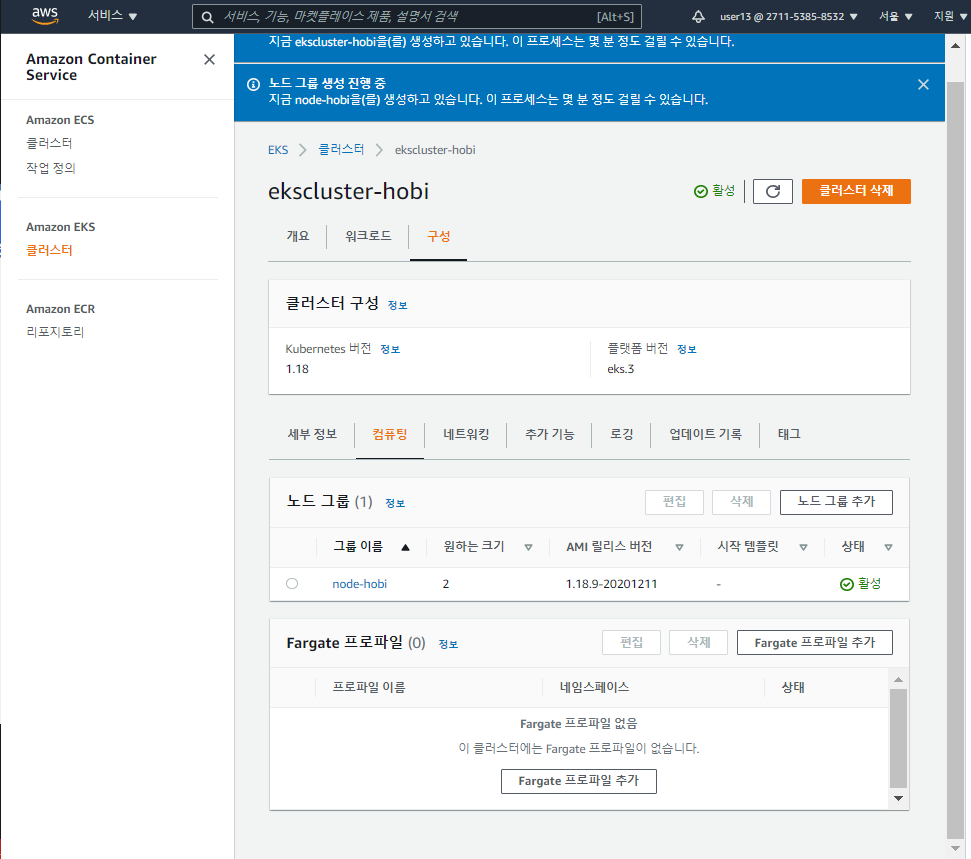Open the notifications bell icon
Viewport: 971px width, 859px height.
698,17
